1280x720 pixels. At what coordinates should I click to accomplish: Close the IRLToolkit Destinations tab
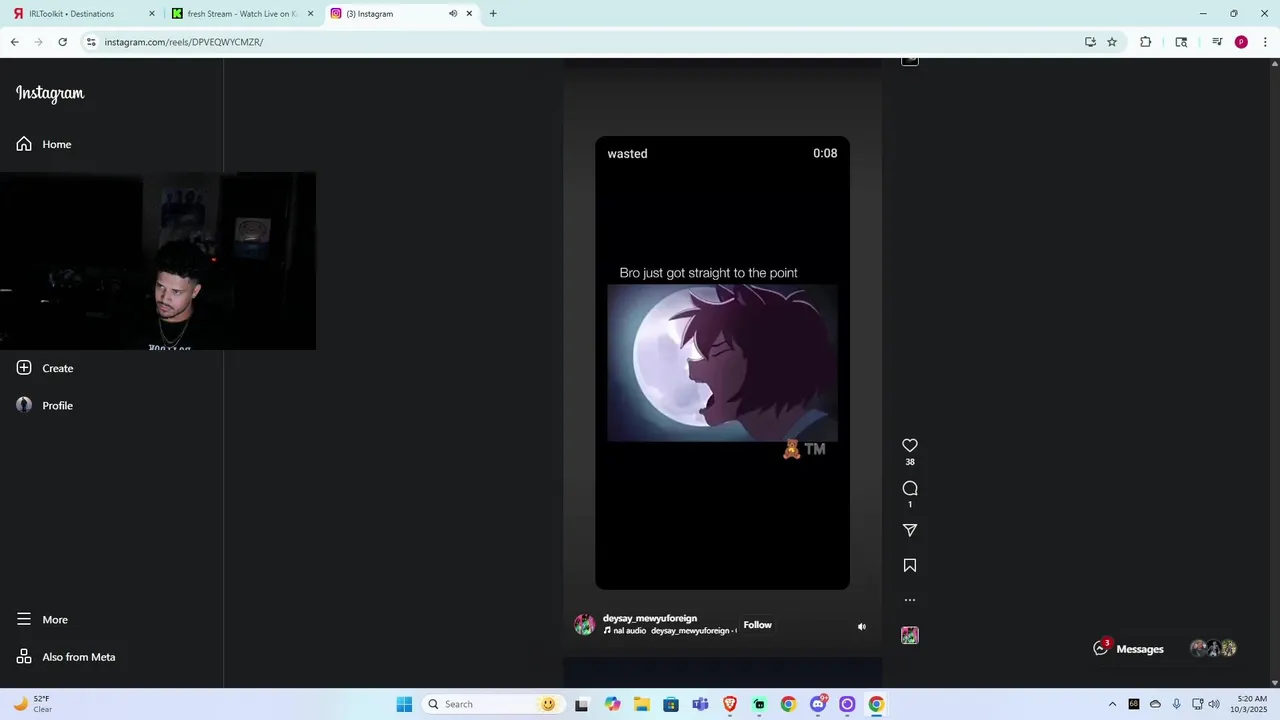[152, 14]
